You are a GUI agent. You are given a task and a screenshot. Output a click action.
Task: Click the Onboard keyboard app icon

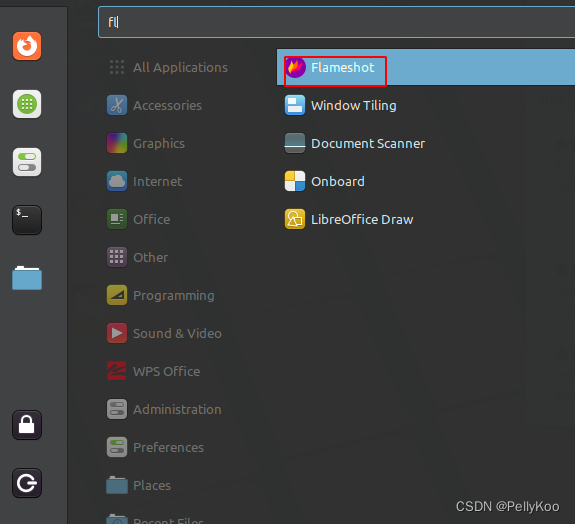coord(295,181)
